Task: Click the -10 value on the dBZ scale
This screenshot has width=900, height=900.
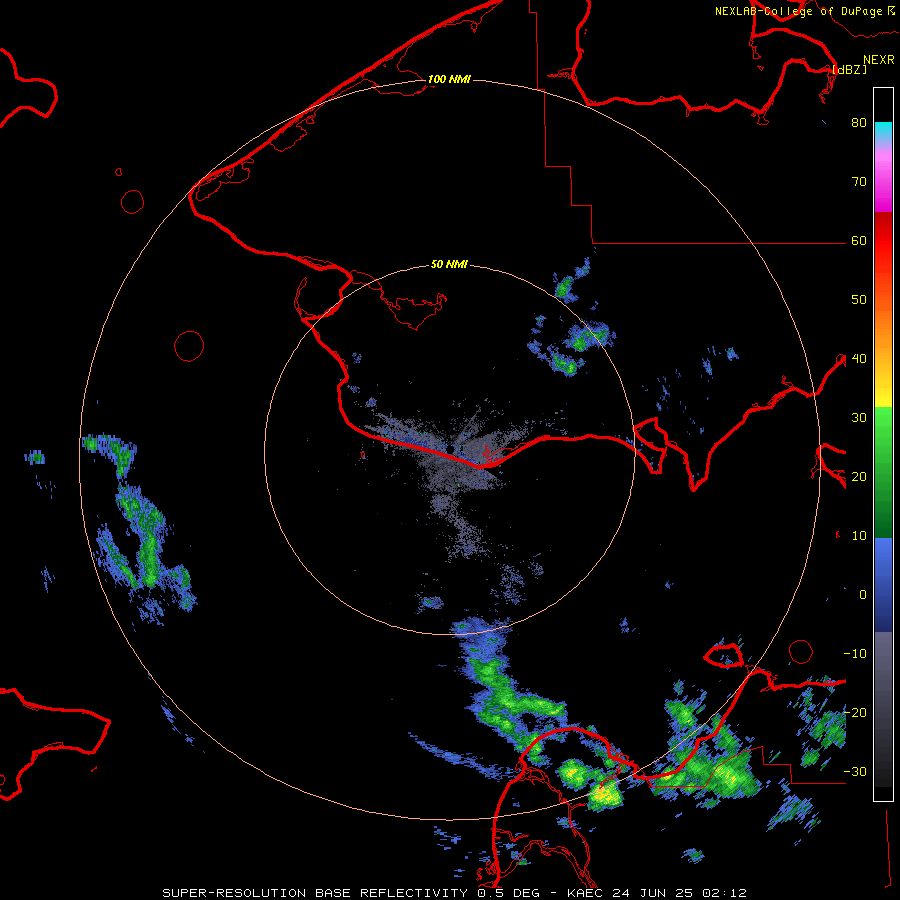Action: (855, 654)
